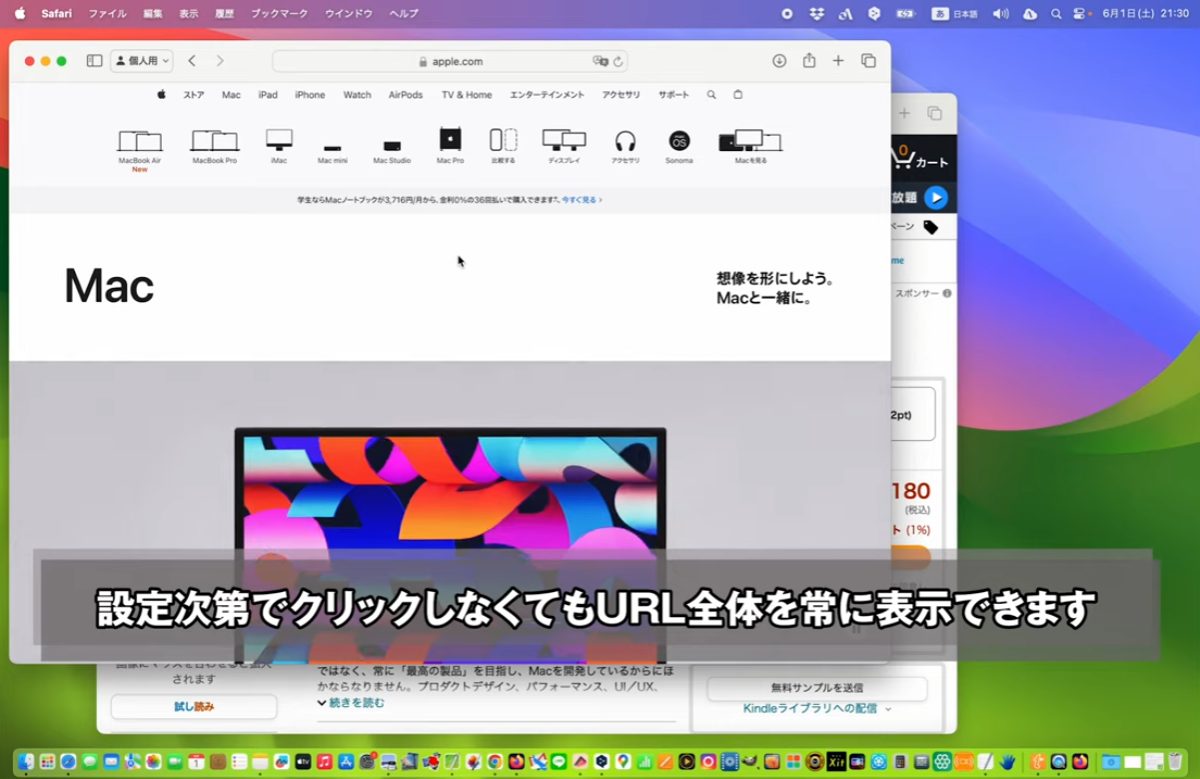Open the ウインドウ menu
The image size is (1200, 779).
point(349,14)
